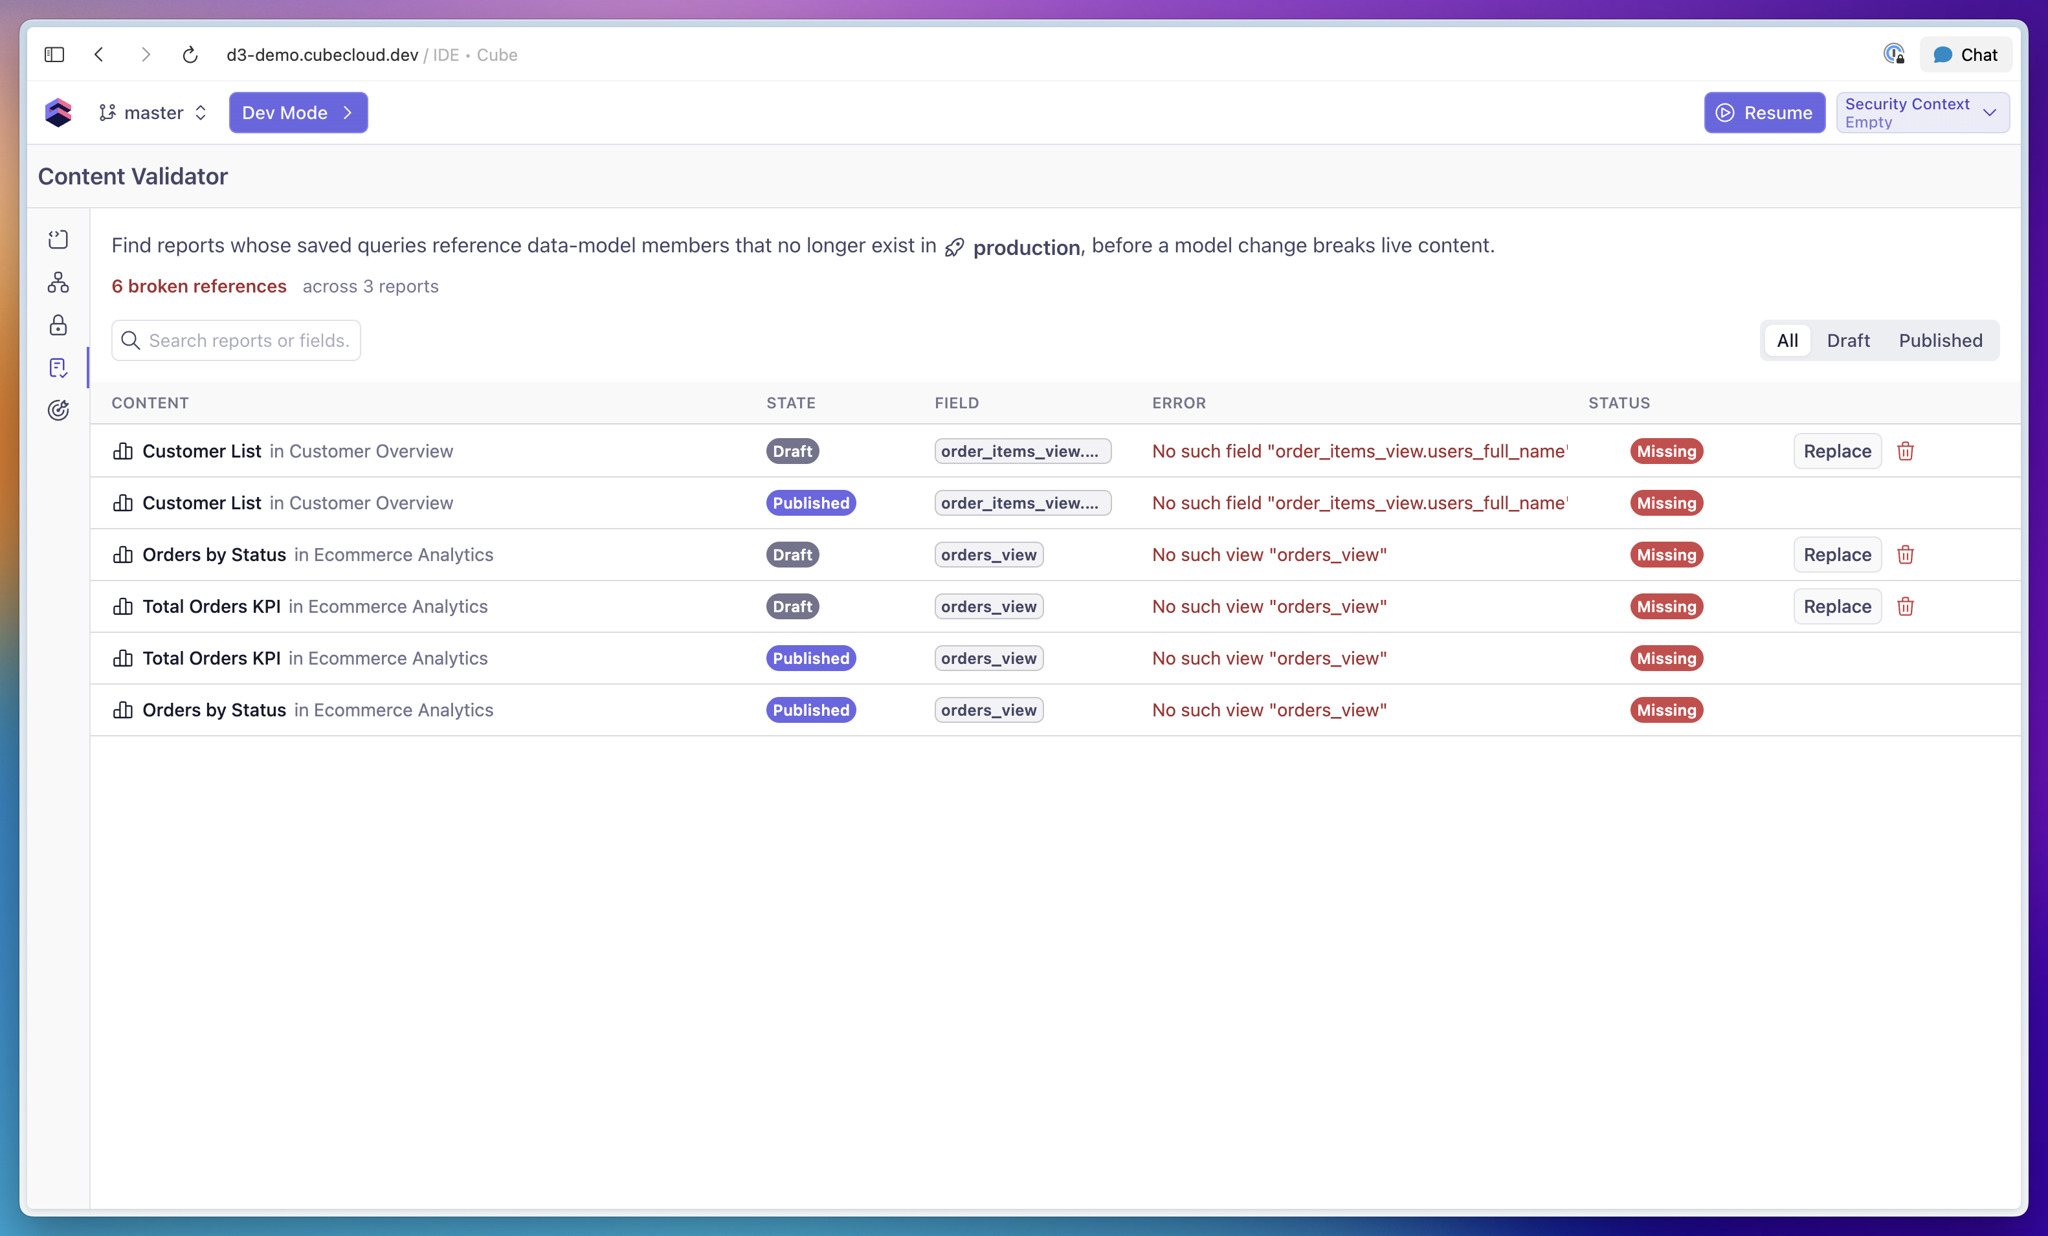Select the Content Validator sidebar icon
Screen dimensions: 2048x1236
pos(58,368)
